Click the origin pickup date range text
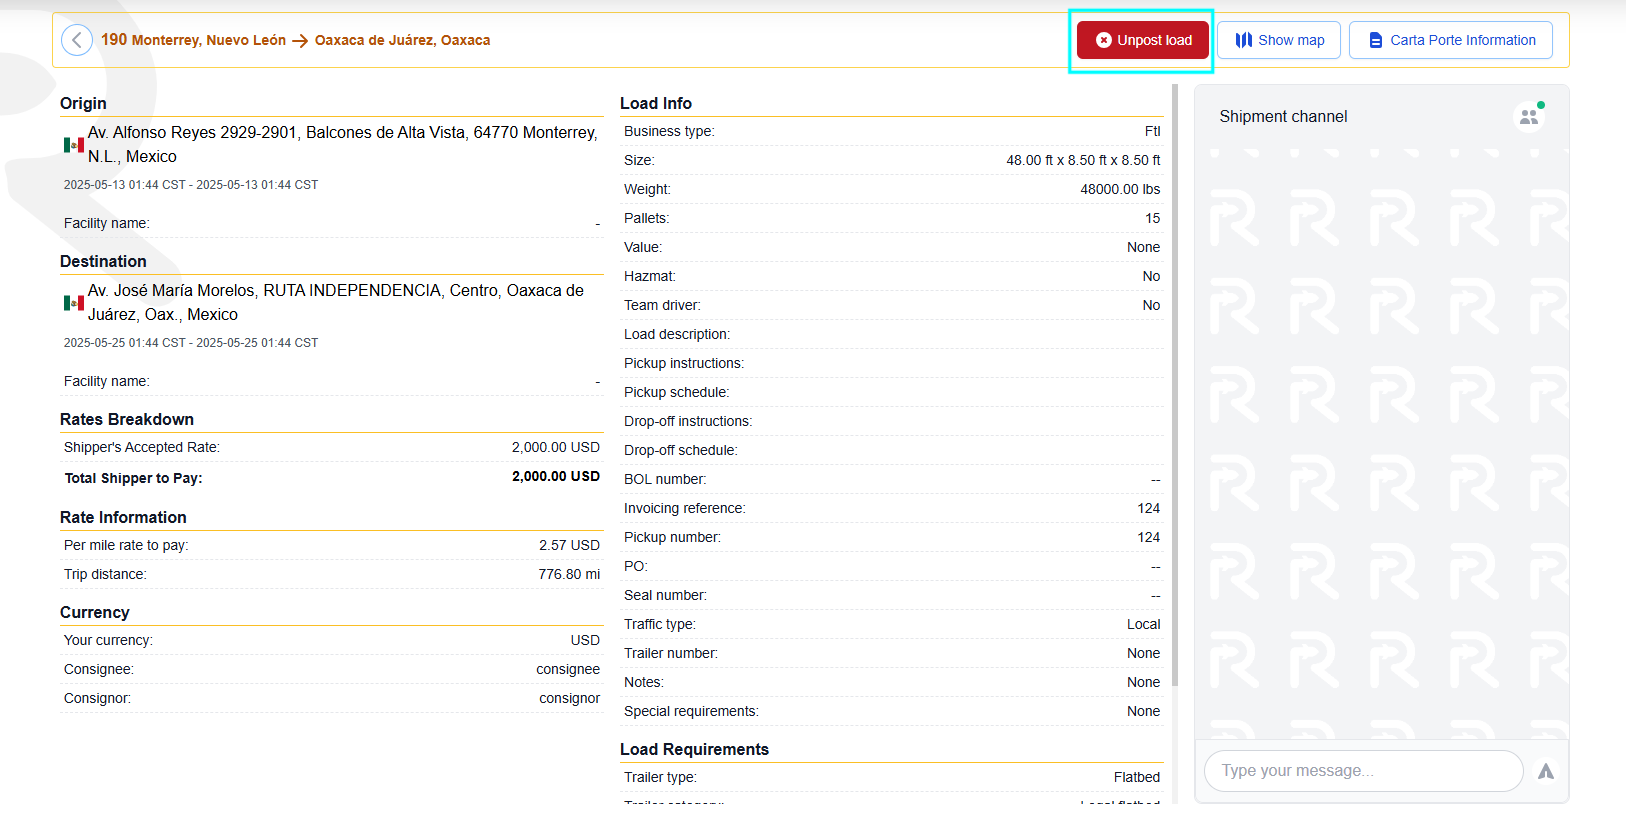 point(191,185)
